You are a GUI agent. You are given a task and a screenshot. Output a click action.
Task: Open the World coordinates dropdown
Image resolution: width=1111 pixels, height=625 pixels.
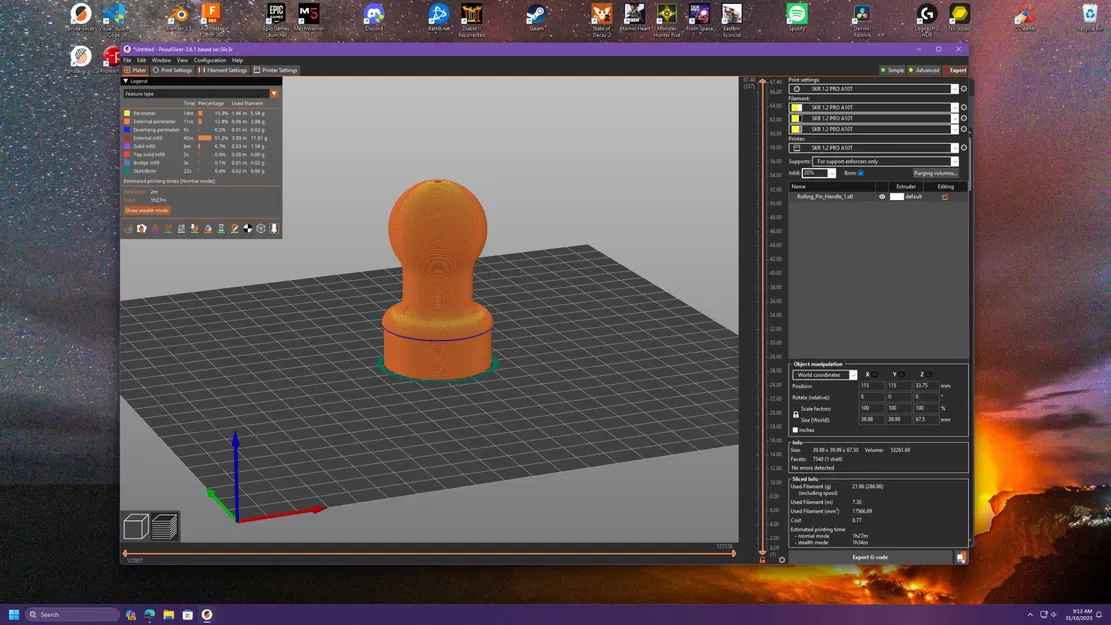(x=825, y=375)
